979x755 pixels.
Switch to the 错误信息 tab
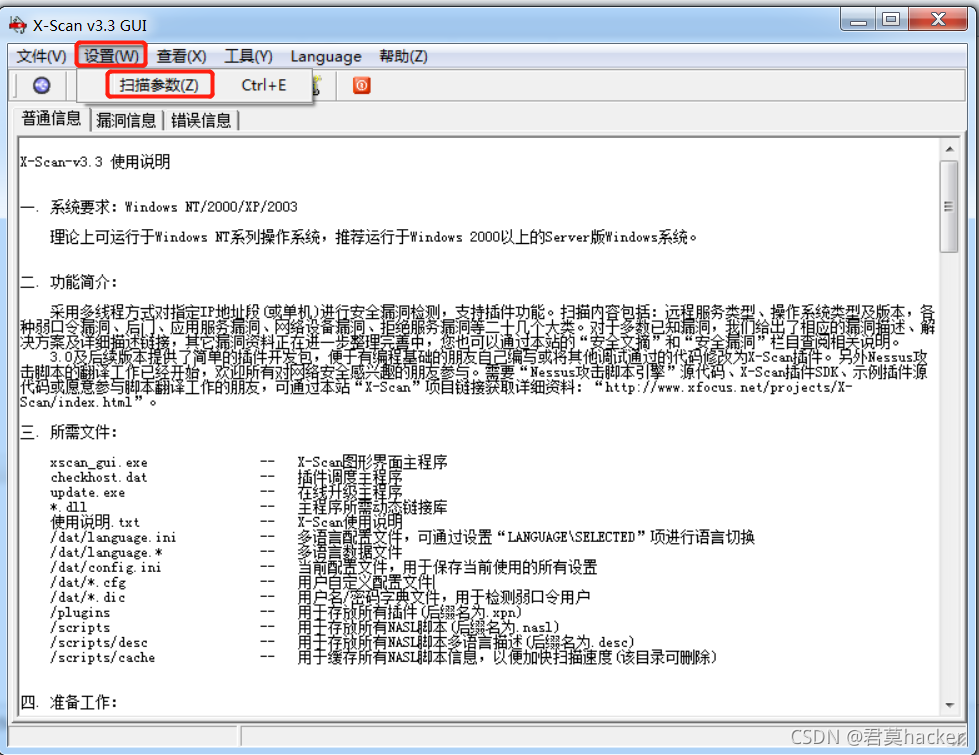pyautogui.click(x=201, y=120)
